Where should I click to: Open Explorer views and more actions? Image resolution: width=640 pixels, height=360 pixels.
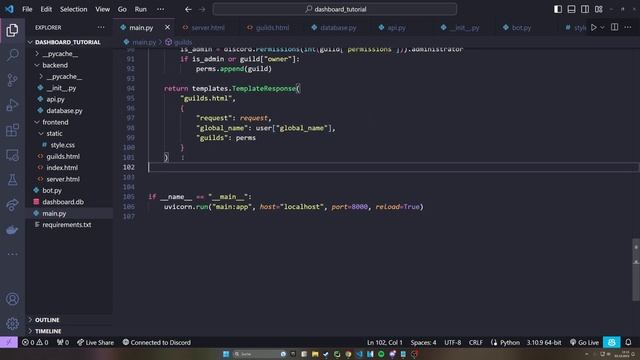[x=101, y=27]
